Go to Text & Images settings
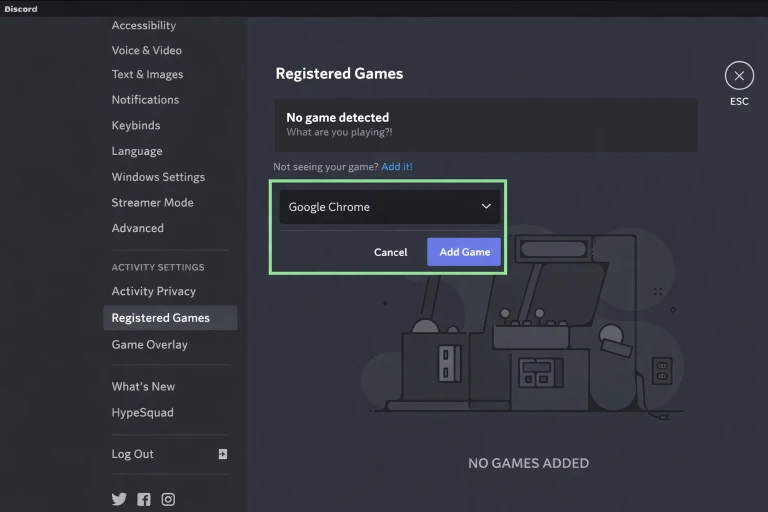This screenshot has width=768, height=512. pos(147,74)
